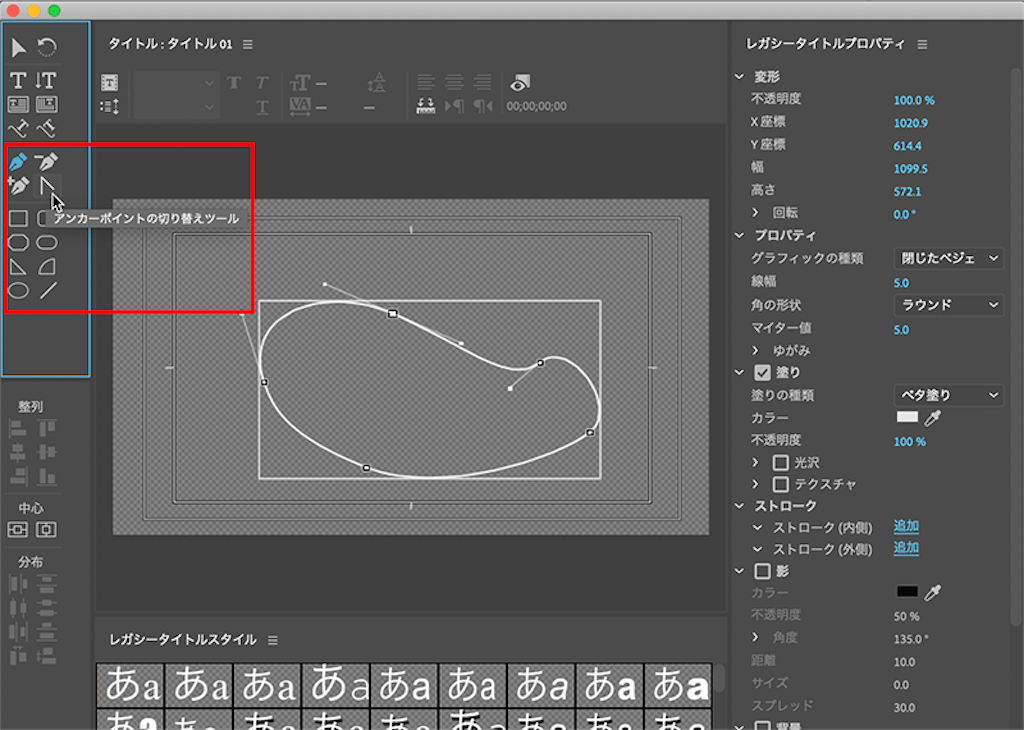
Task: Select the Arc shape tool
Action: 47,266
